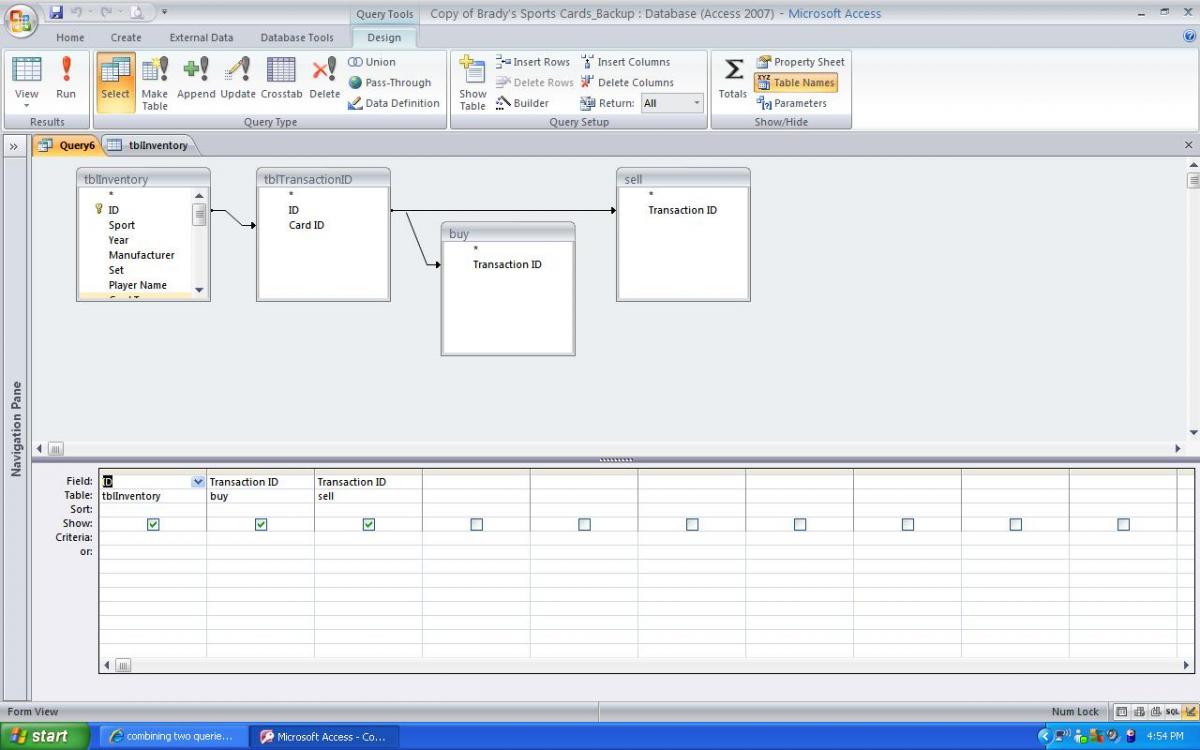
Task: Open the Create ribbon tab
Action: click(x=126, y=37)
